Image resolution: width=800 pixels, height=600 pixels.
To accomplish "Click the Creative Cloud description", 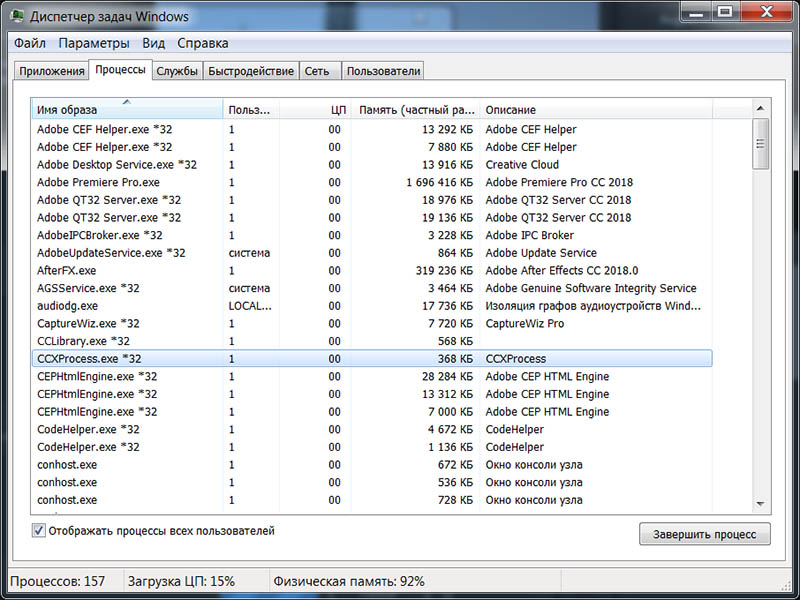I will click(522, 165).
